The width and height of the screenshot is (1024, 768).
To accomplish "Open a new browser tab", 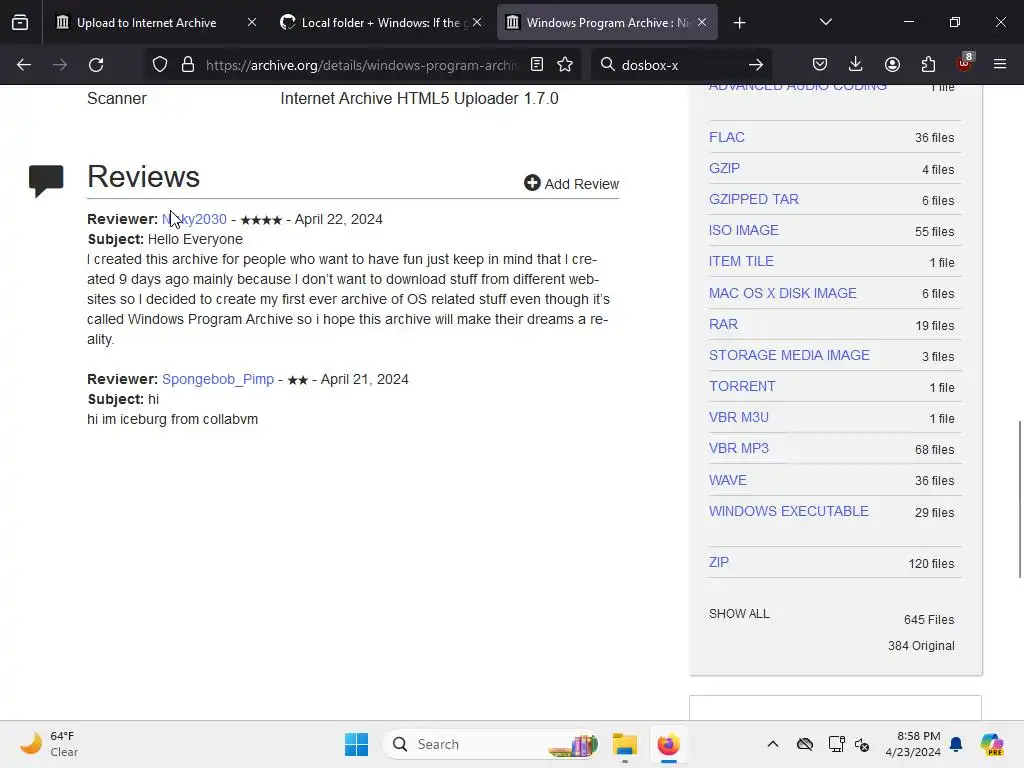I will tap(739, 23).
